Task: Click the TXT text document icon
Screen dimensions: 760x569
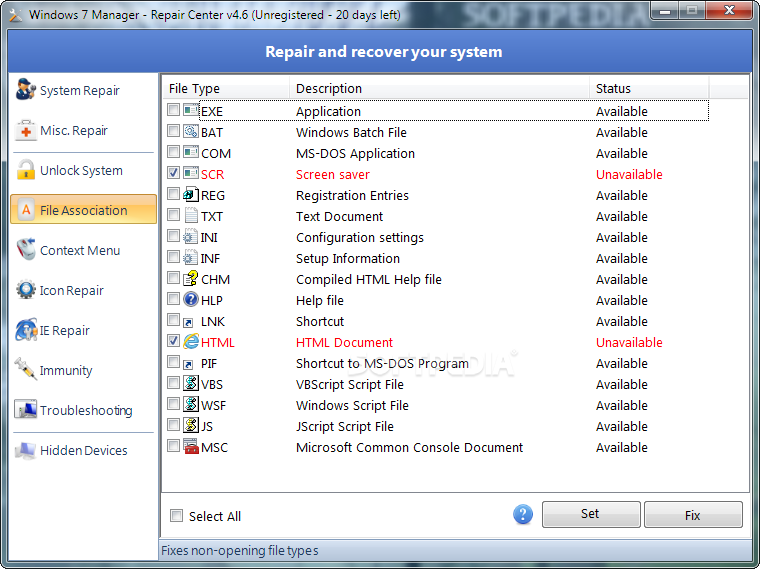Action: 191,216
